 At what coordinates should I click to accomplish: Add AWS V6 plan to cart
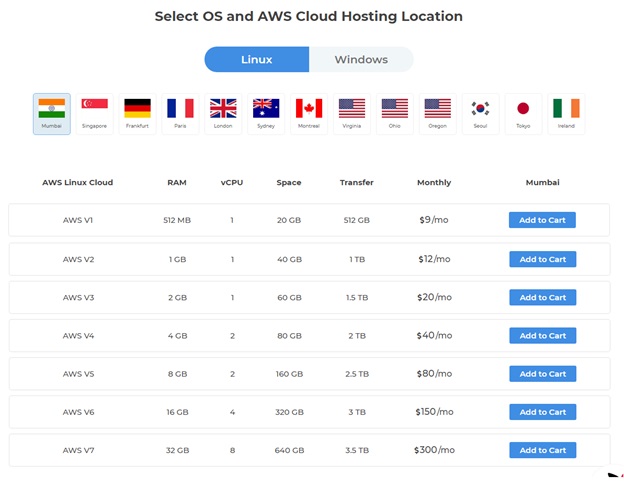(x=542, y=412)
